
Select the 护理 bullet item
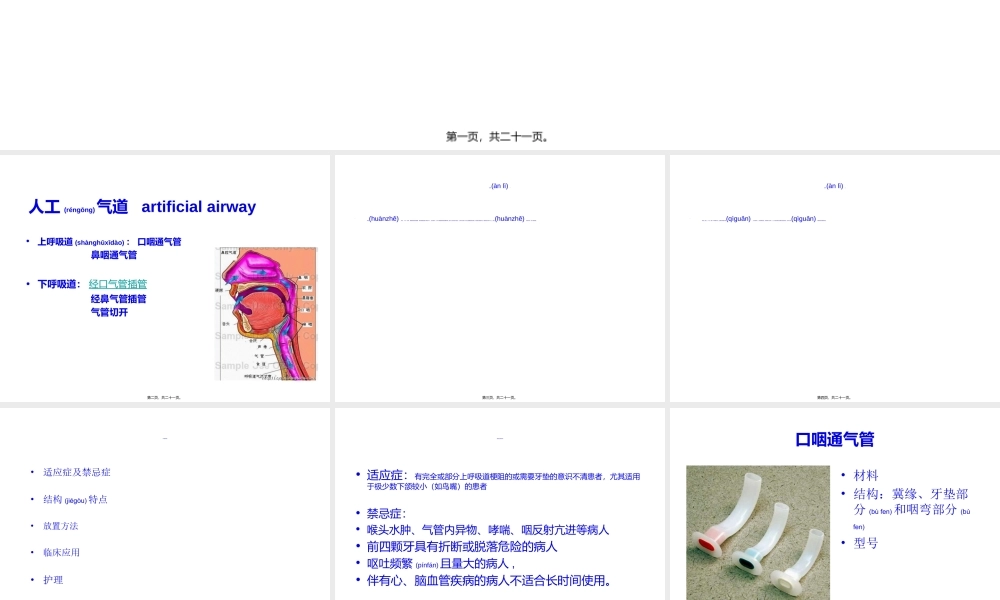(52, 578)
